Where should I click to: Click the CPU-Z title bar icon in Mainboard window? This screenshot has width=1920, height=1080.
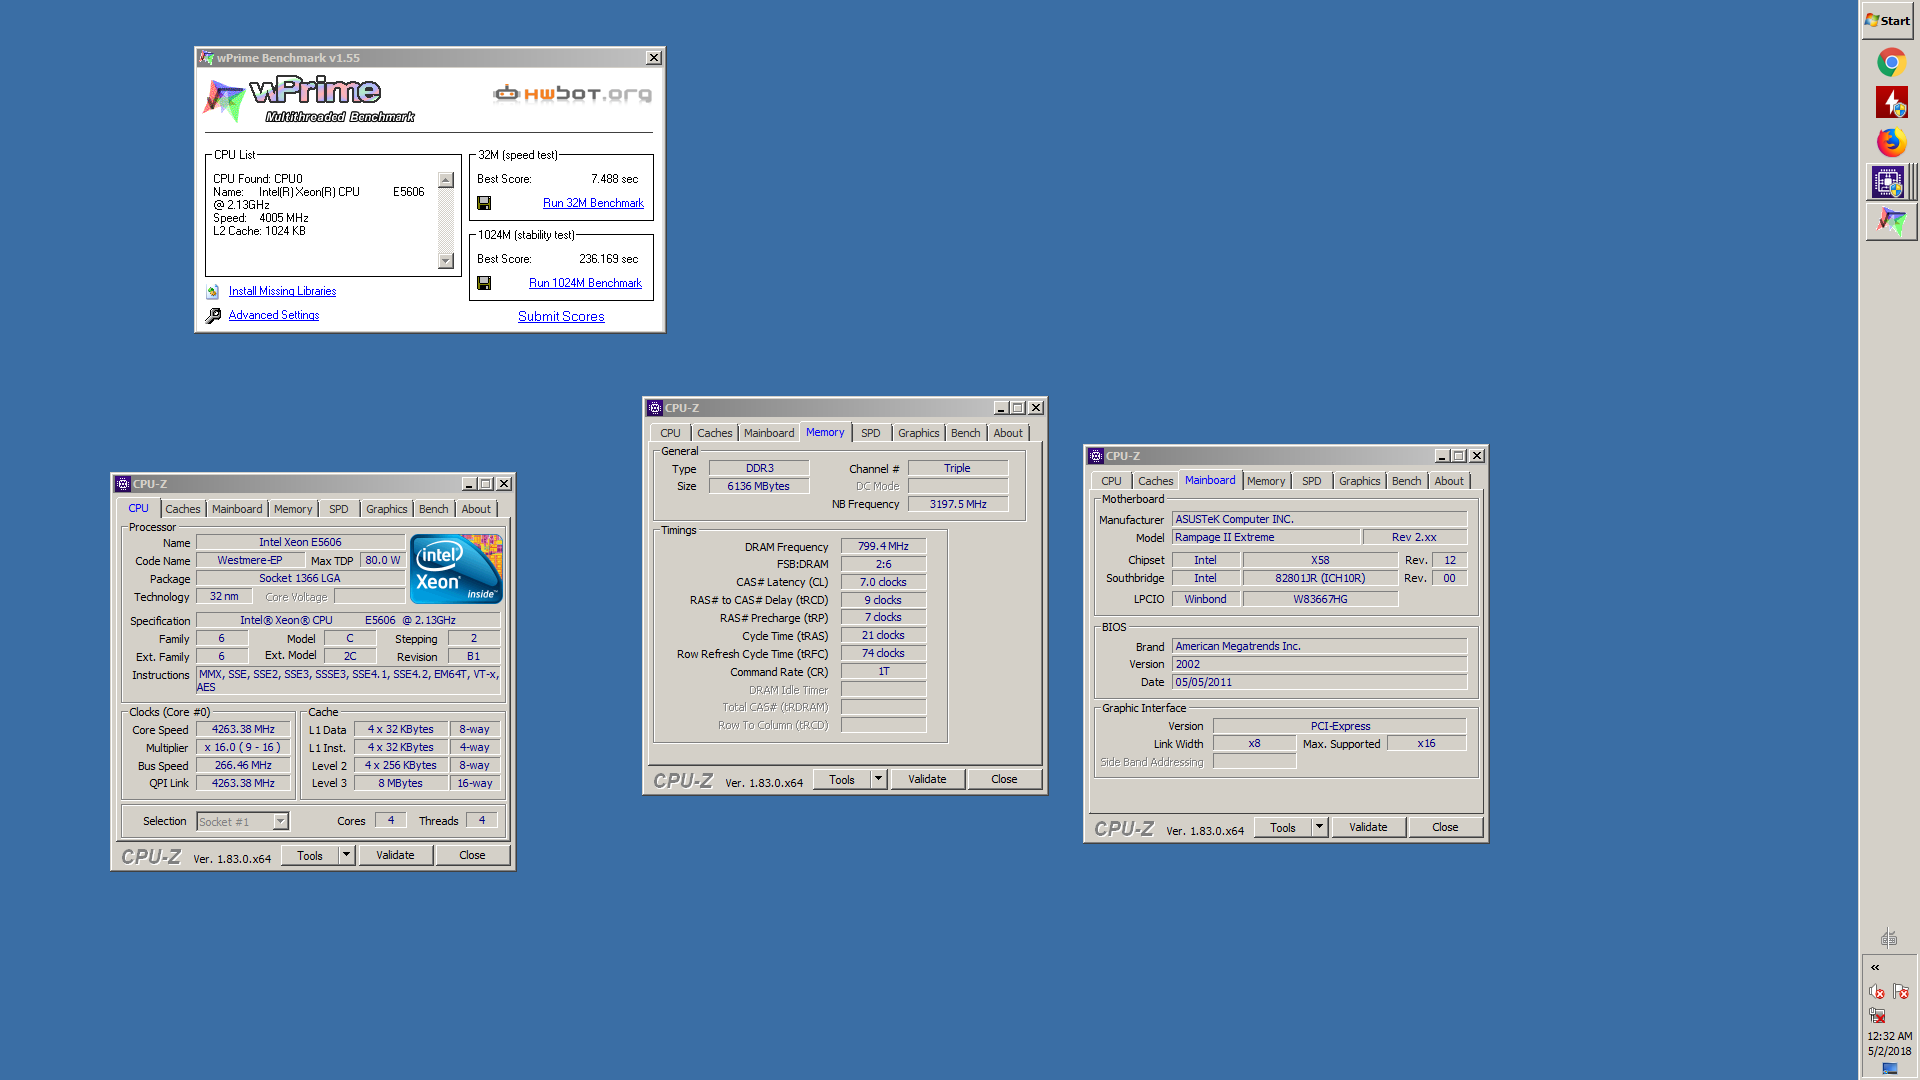pyautogui.click(x=1096, y=456)
